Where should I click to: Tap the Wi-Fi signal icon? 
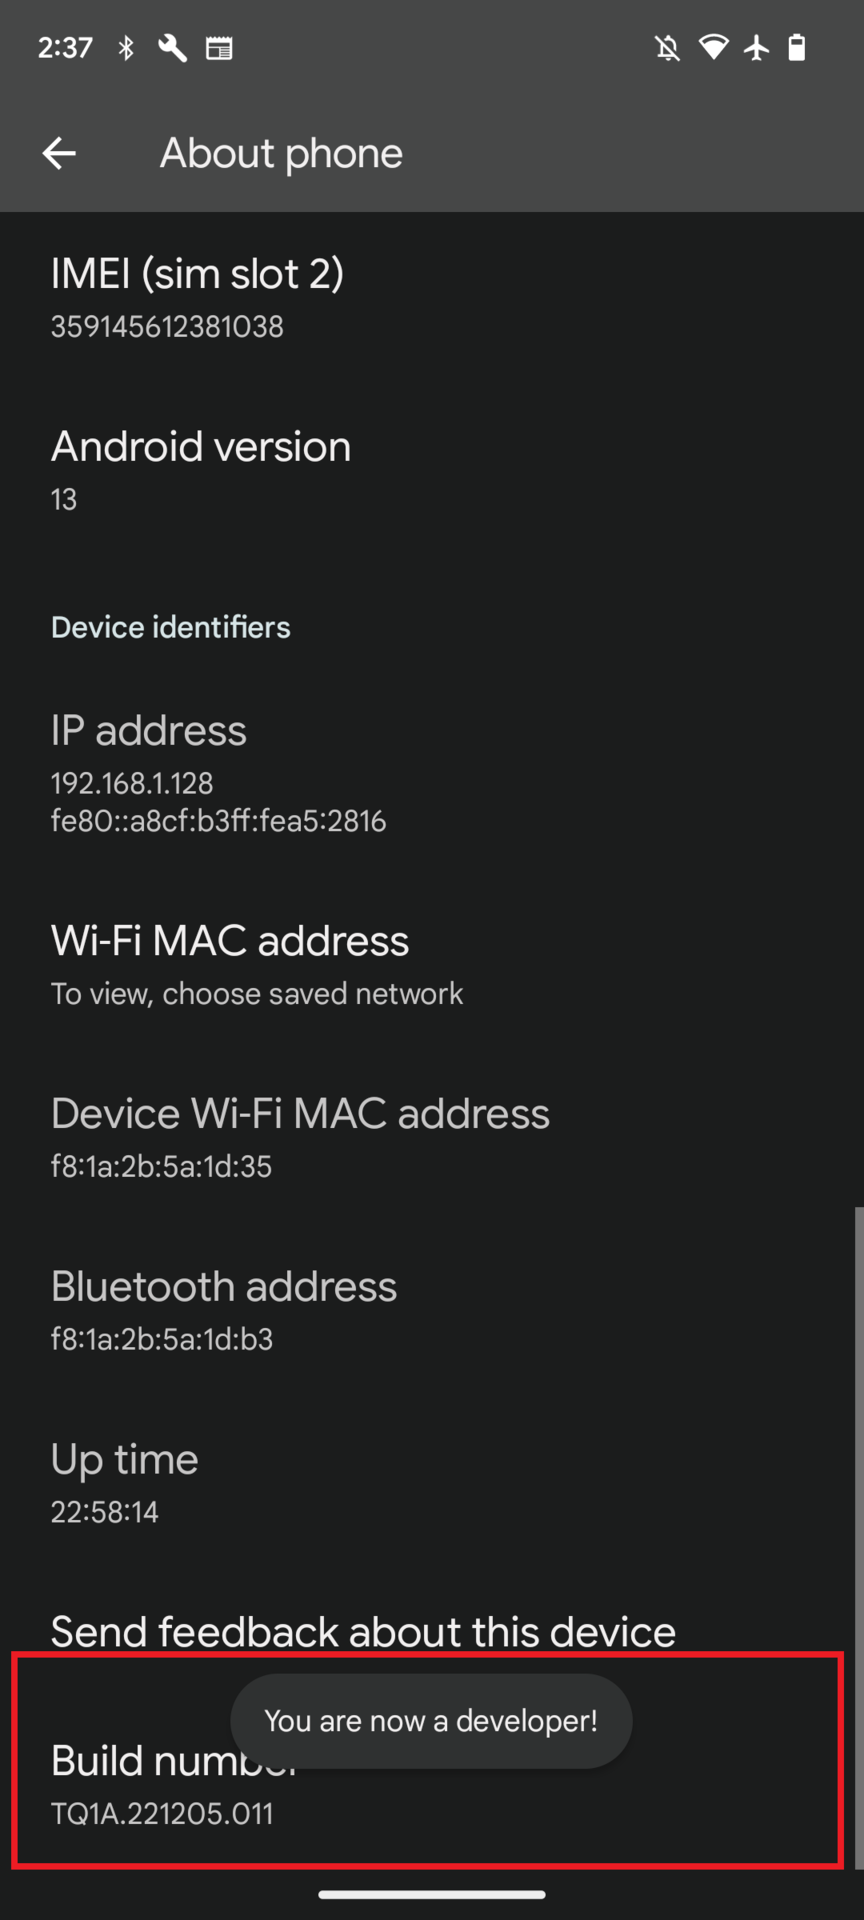[713, 47]
